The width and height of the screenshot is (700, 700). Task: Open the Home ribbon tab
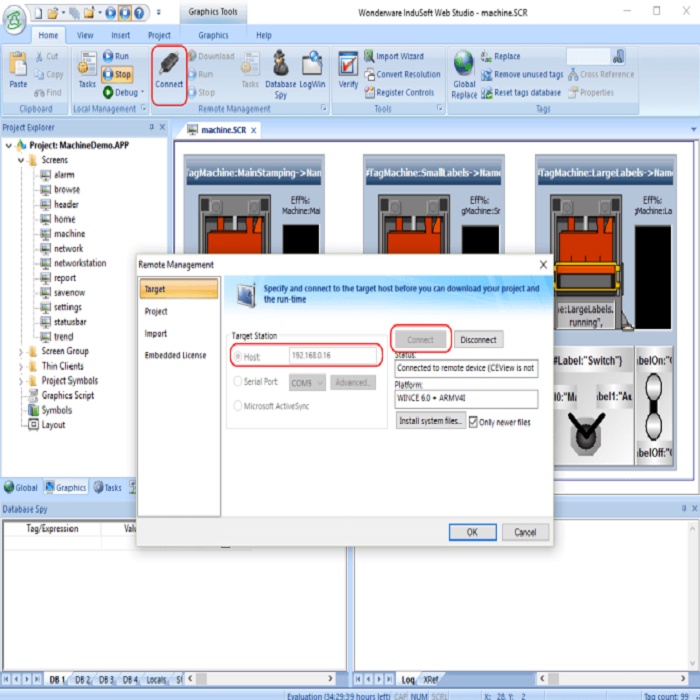pos(48,35)
